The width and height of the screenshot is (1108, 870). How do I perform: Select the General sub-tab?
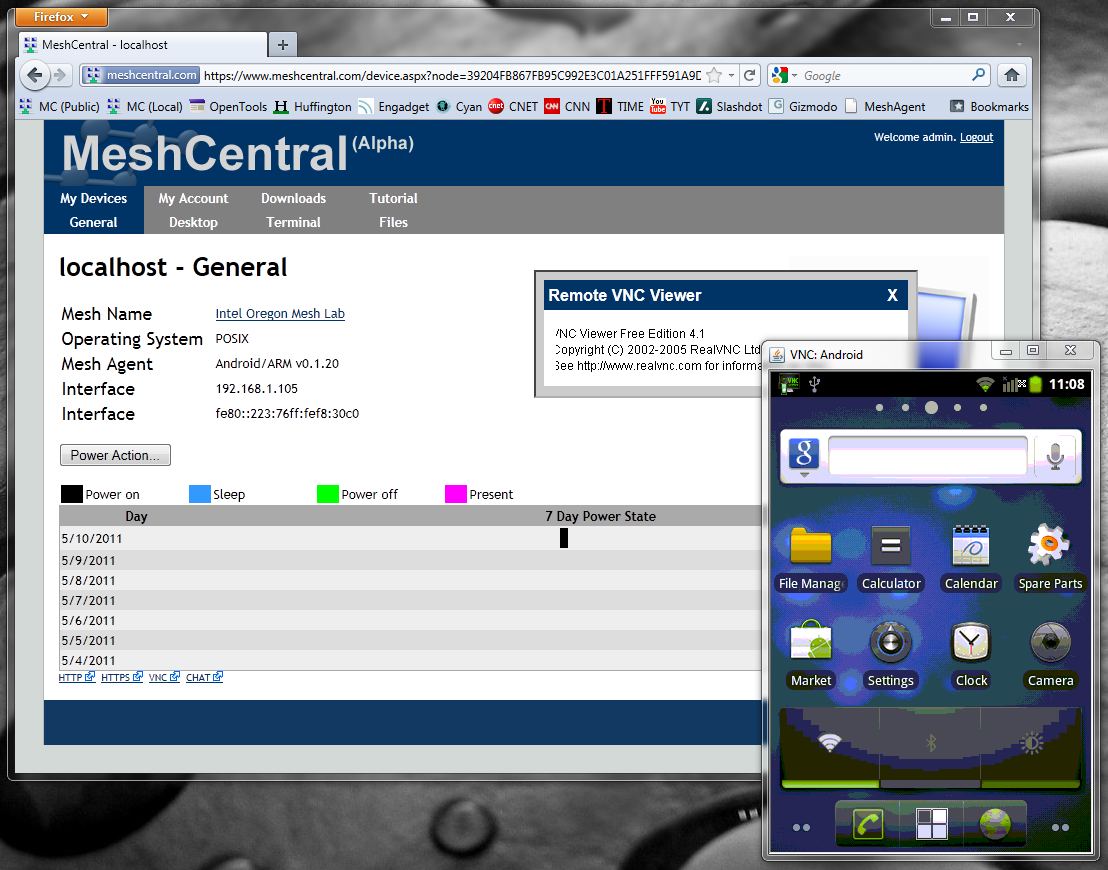93,223
